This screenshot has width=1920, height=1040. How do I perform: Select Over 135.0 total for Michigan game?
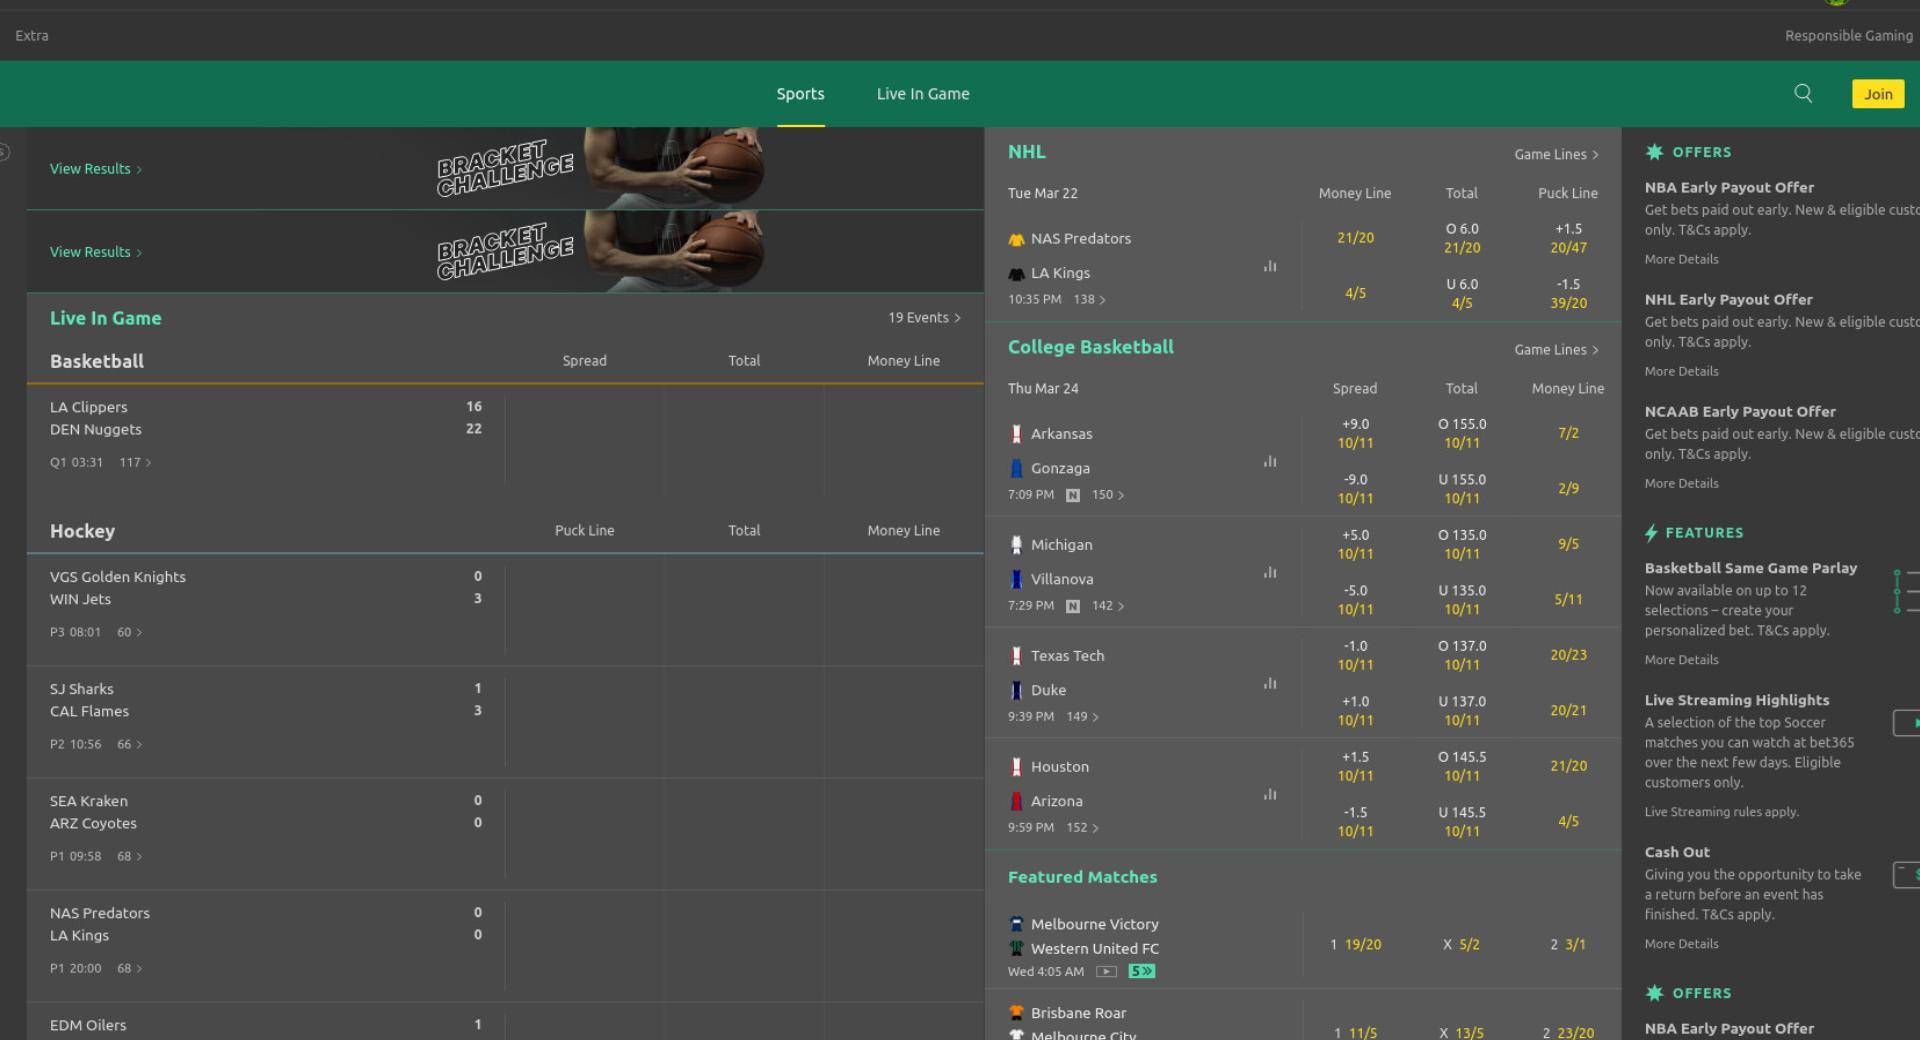(x=1461, y=545)
